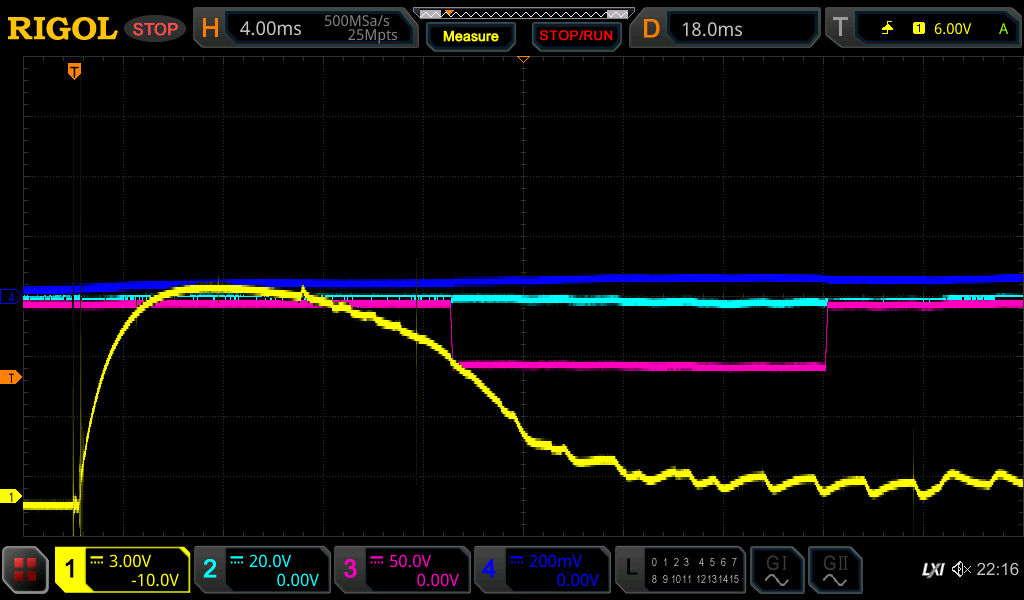Click the orange trigger position T marker at top-left
The height and width of the screenshot is (600, 1024).
(x=74, y=71)
